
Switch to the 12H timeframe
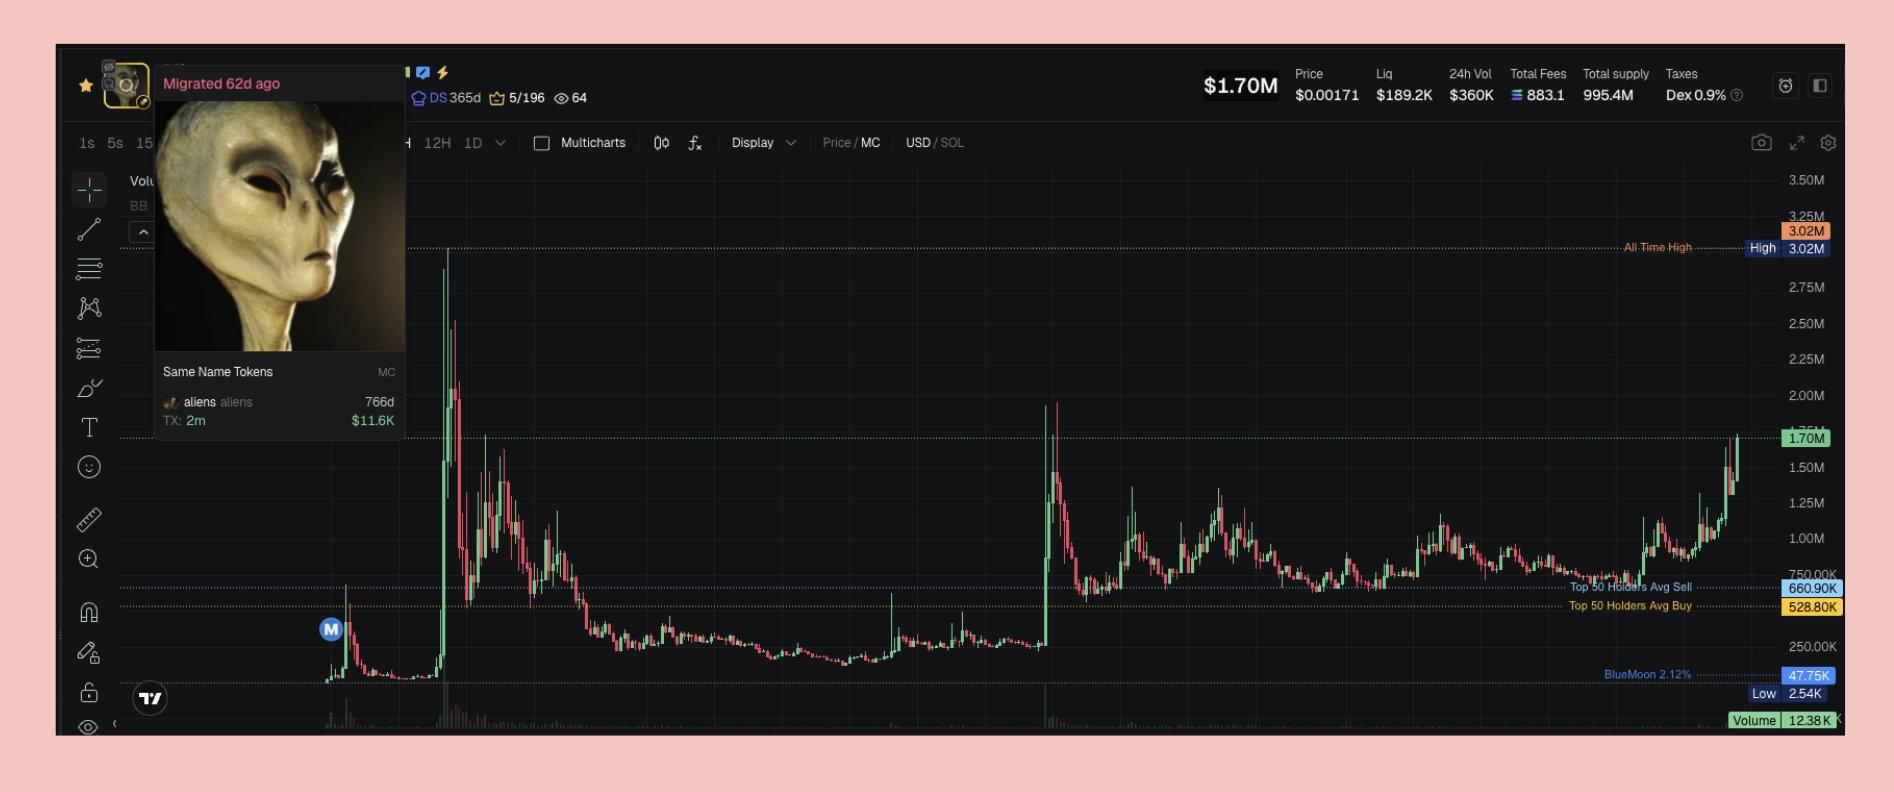point(437,143)
